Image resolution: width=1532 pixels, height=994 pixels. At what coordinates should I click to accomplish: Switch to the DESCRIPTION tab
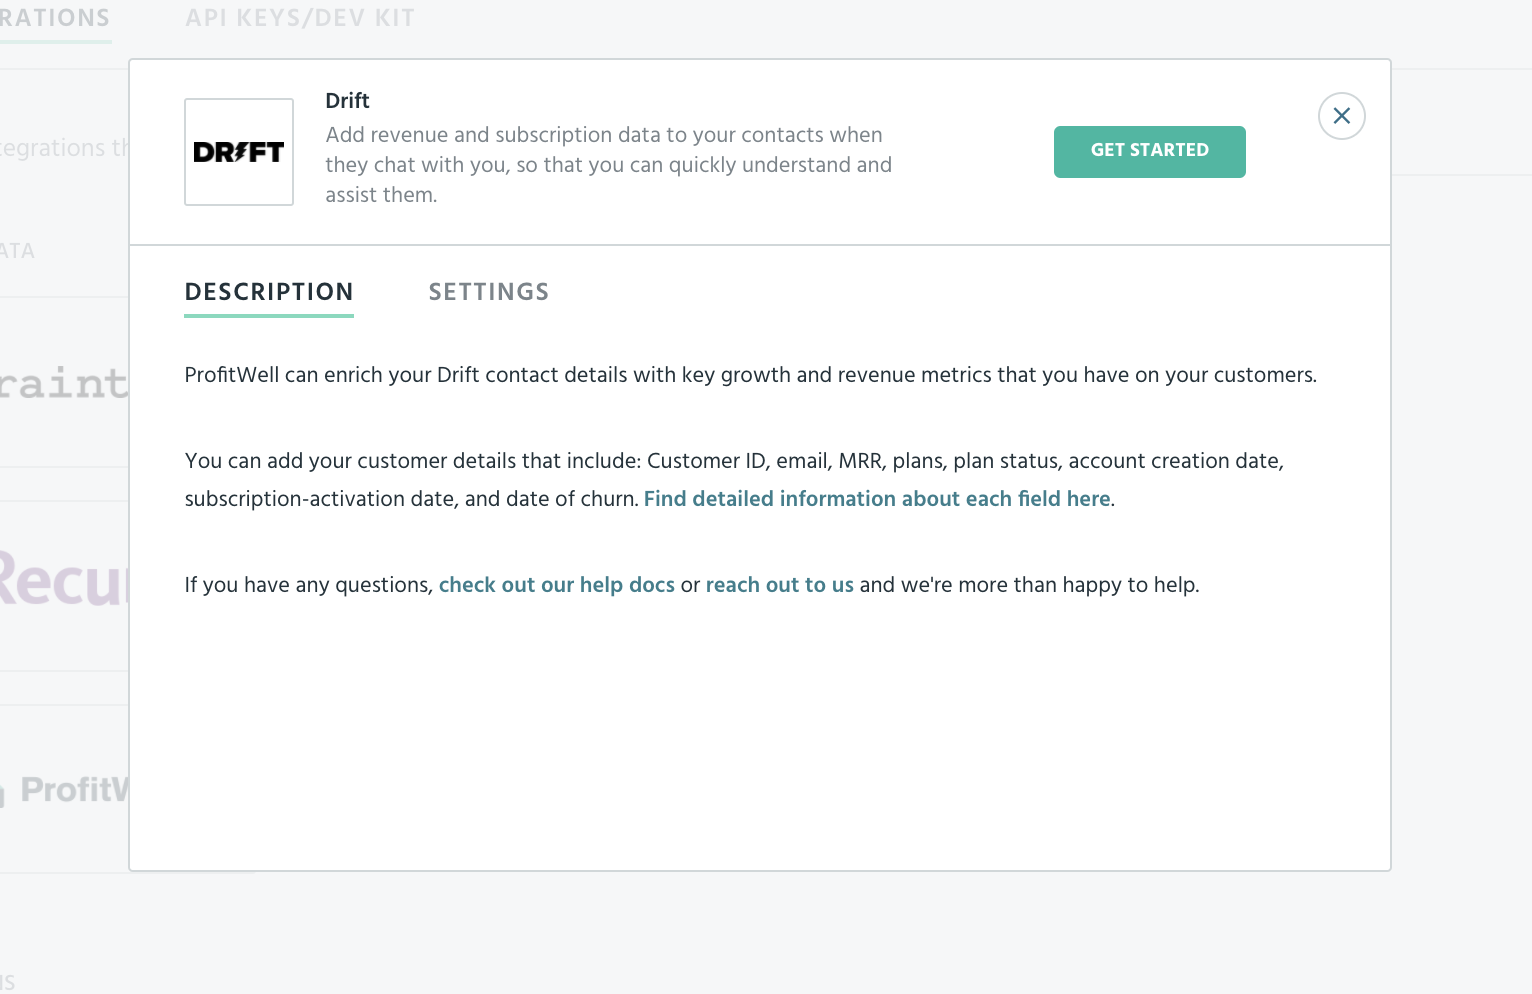pos(269,292)
